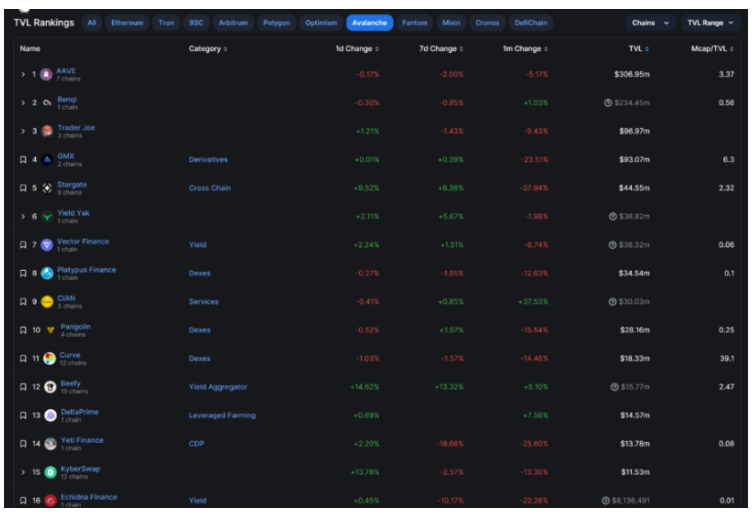Switch to the Tron tab
This screenshot has width=756, height=516.
pyautogui.click(x=166, y=23)
